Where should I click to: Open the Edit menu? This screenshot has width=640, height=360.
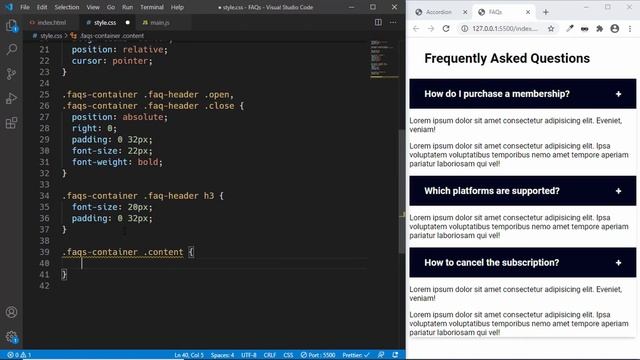[x=42, y=7]
